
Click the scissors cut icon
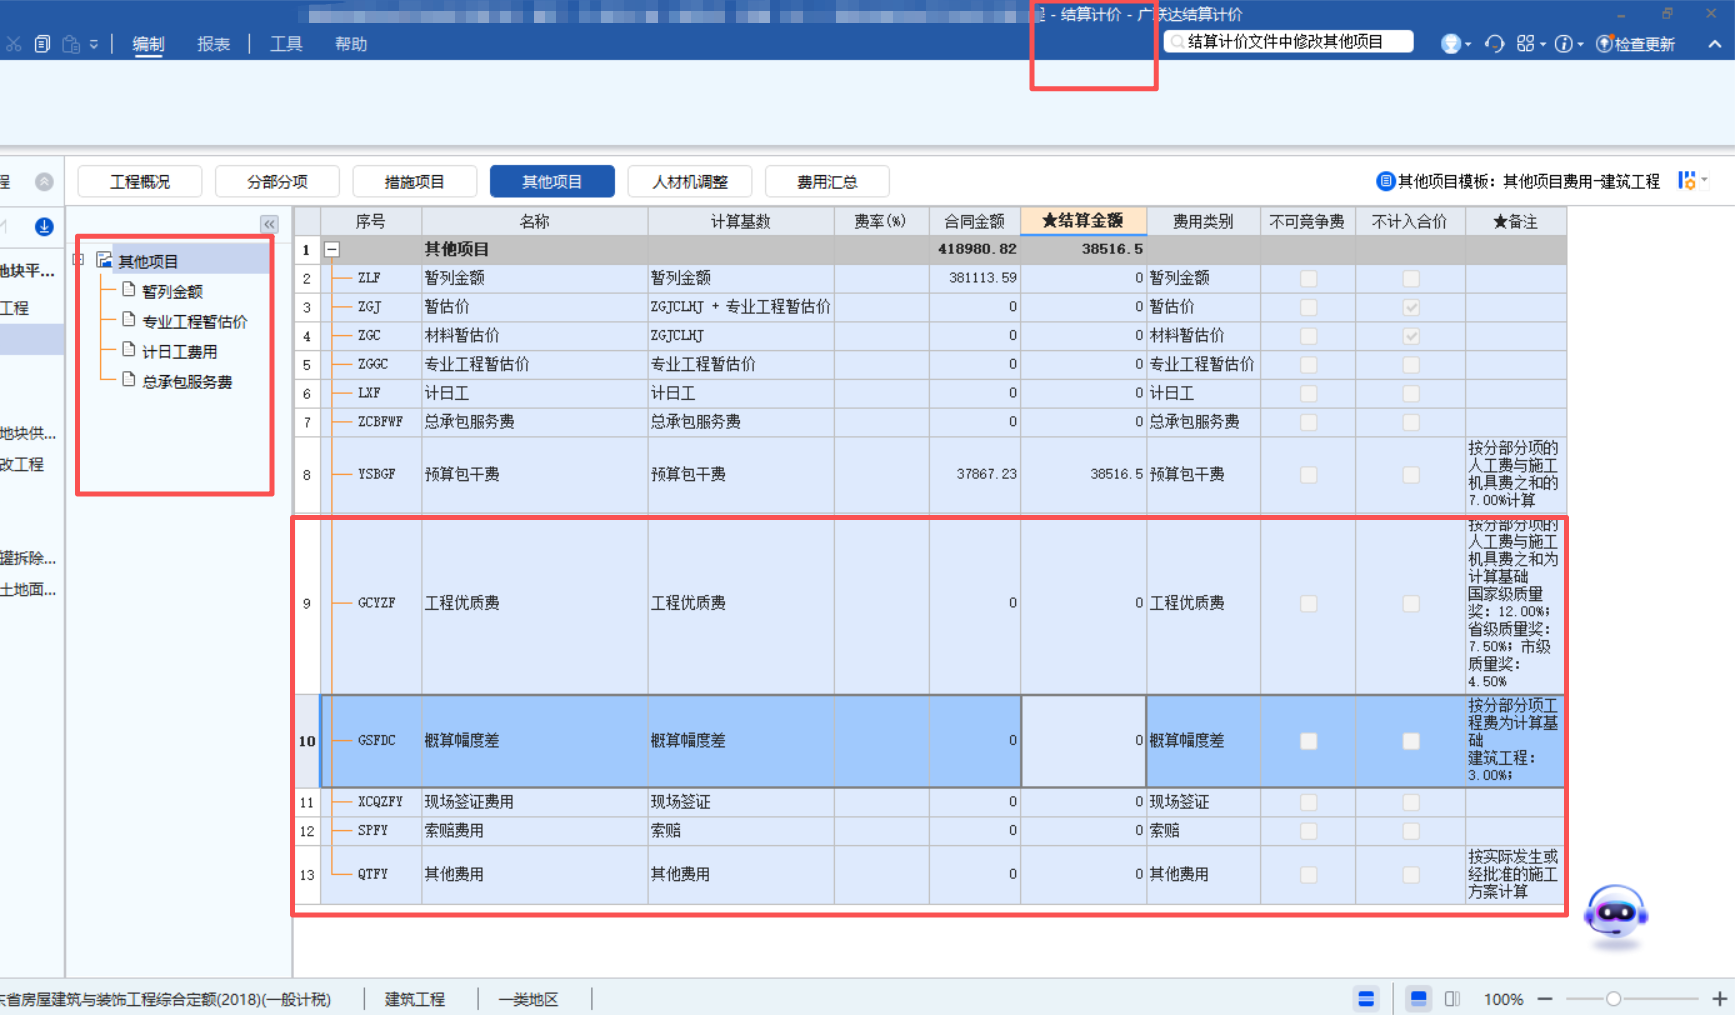point(13,43)
